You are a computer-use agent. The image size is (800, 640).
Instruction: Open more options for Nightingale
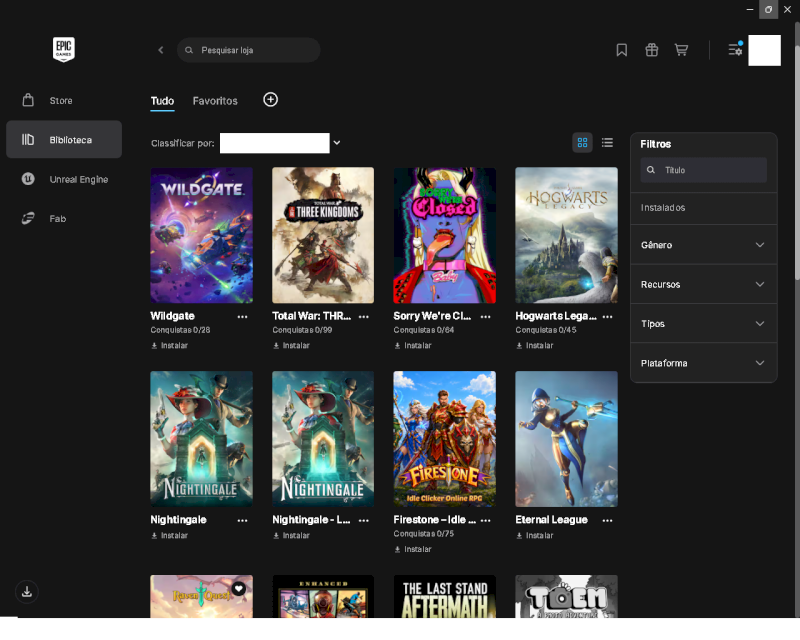242,521
